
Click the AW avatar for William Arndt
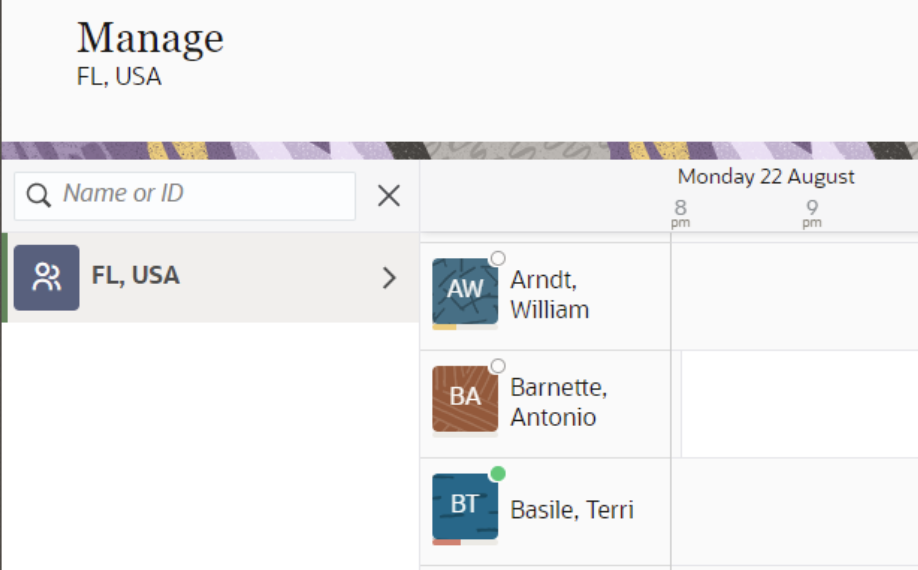[464, 290]
